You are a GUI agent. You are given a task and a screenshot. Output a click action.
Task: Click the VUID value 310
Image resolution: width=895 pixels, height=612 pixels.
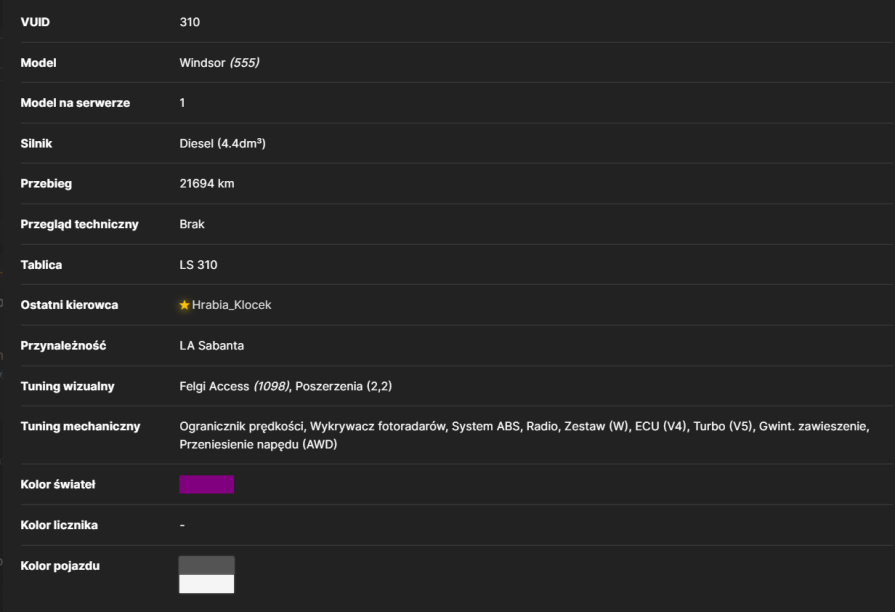coord(190,22)
